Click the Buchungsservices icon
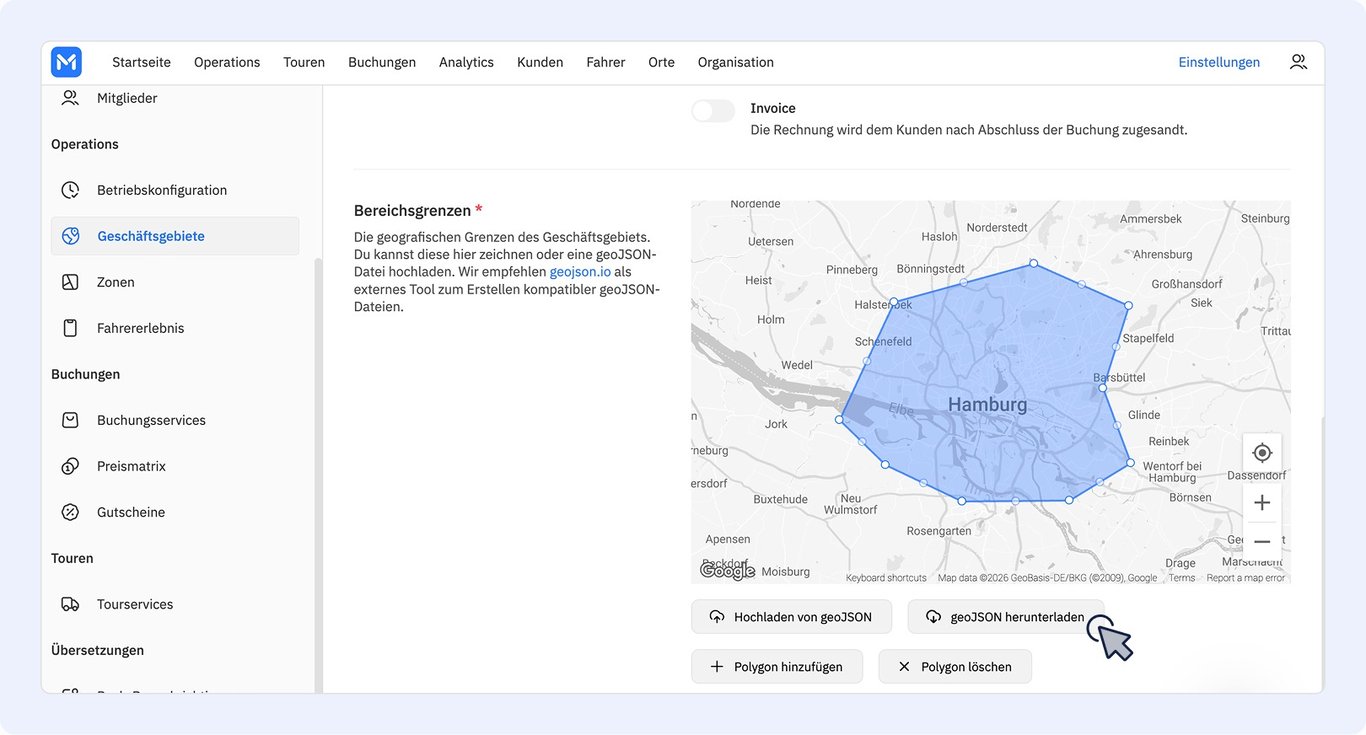Image resolution: width=1366 pixels, height=735 pixels. click(x=70, y=420)
